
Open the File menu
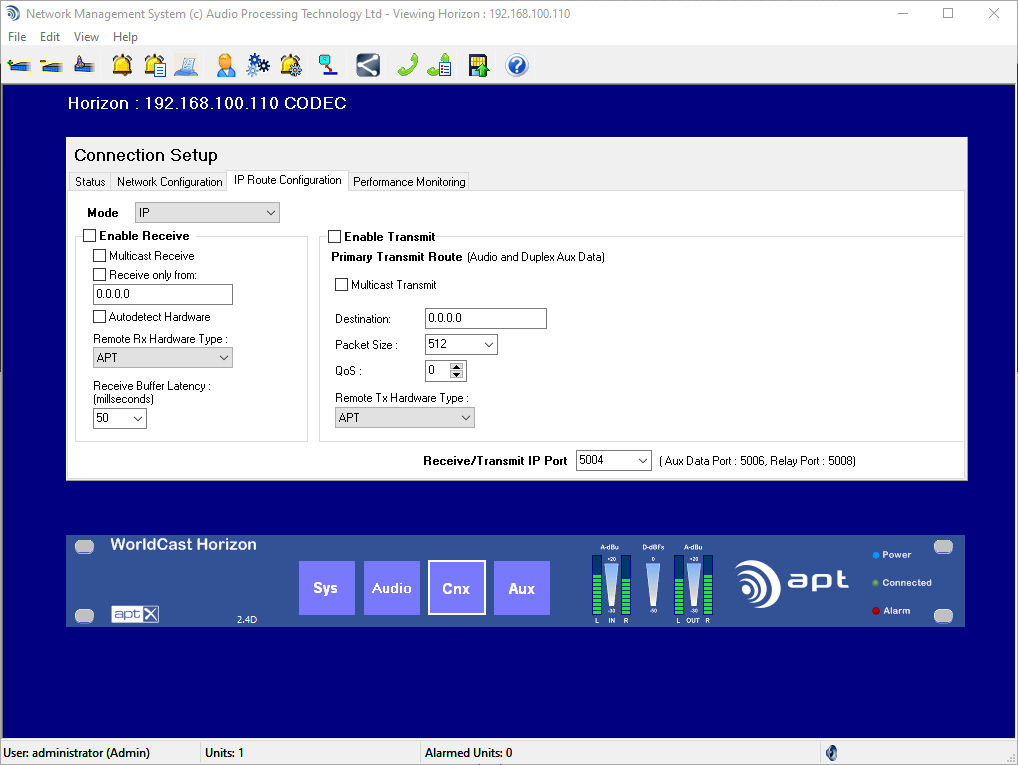[x=17, y=37]
